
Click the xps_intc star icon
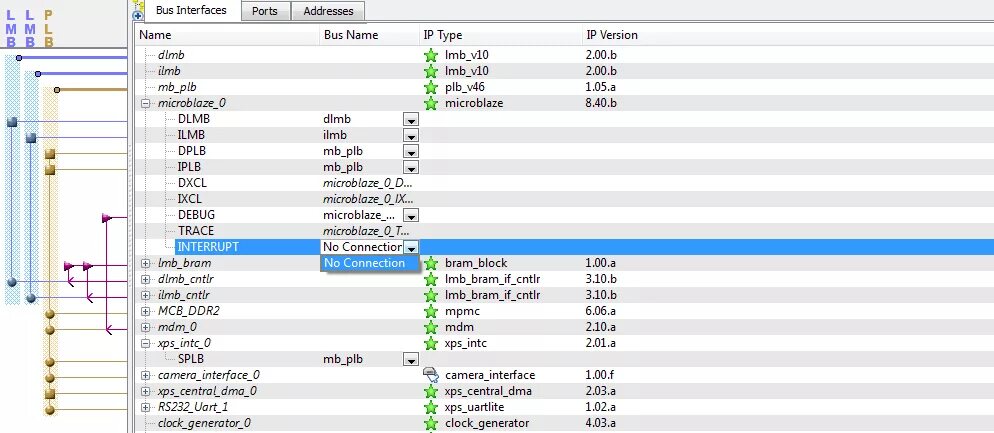[431, 343]
